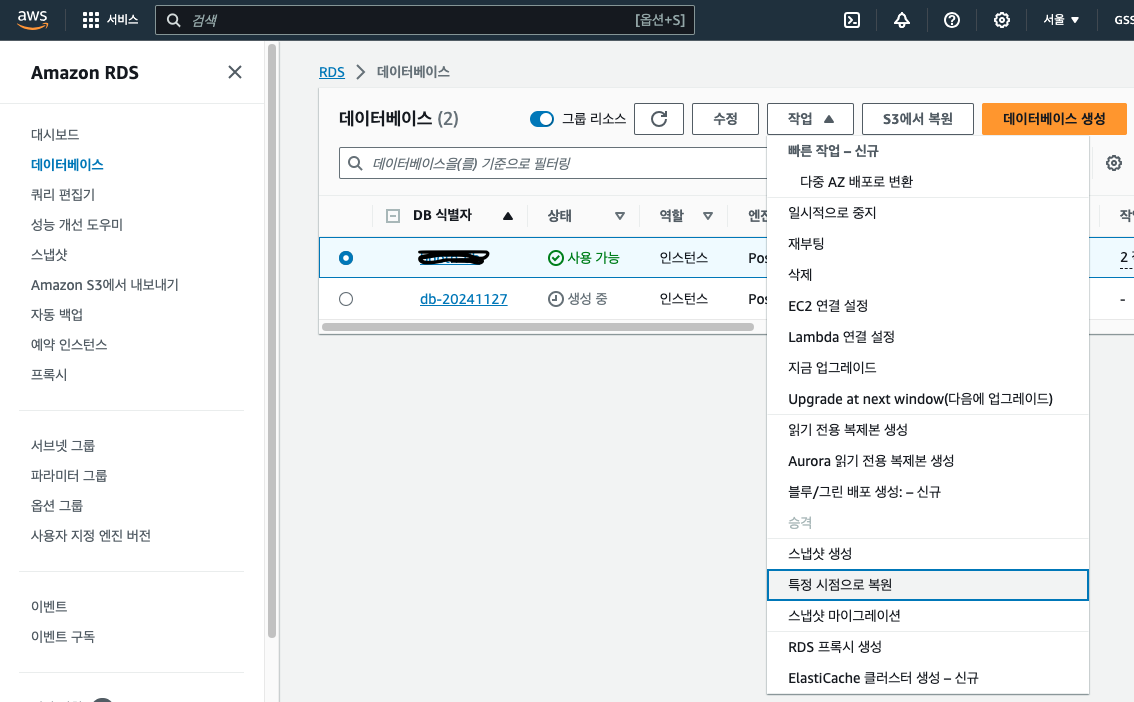This screenshot has width=1134, height=702.
Task: Select the redacted database radio button
Action: pyautogui.click(x=346, y=258)
